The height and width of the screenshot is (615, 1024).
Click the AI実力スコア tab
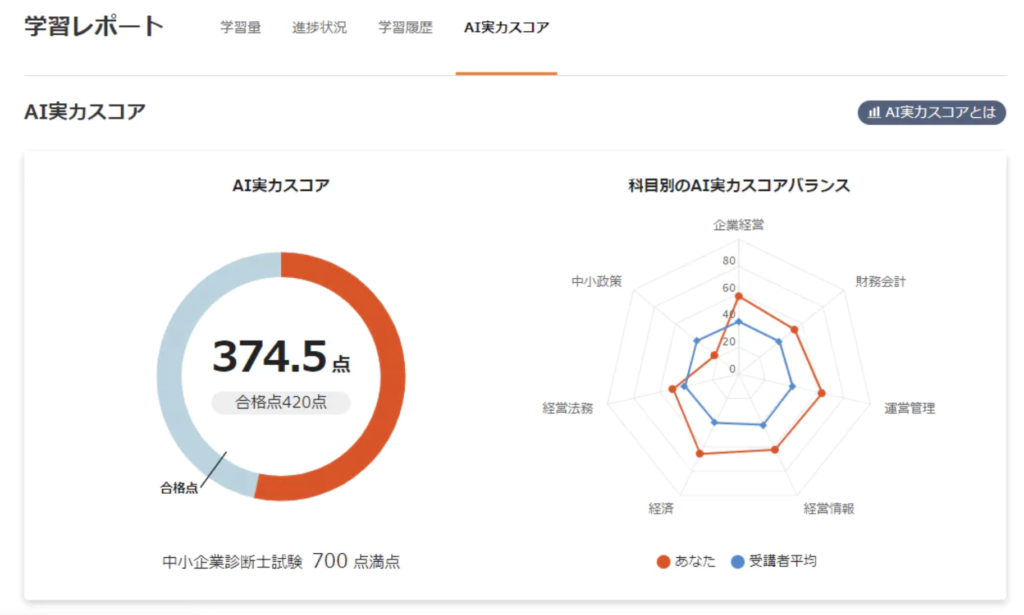pos(506,28)
